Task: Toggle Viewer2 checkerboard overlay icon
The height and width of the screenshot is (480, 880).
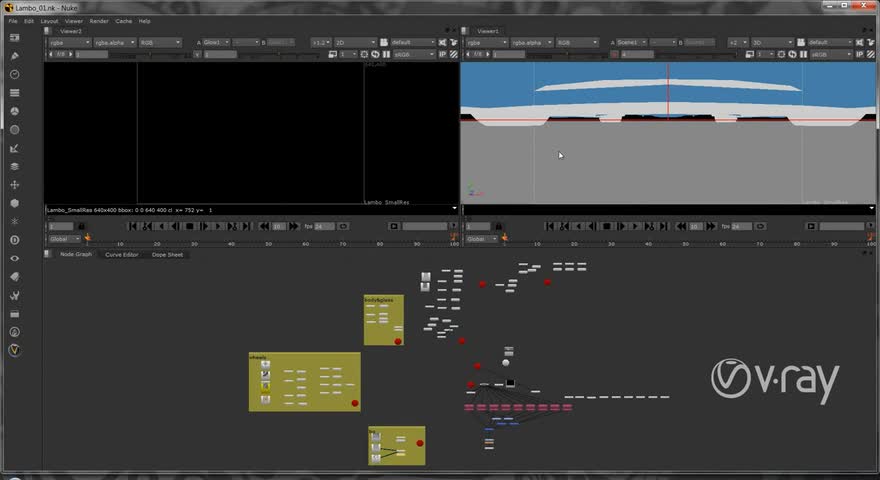Action: point(453,54)
